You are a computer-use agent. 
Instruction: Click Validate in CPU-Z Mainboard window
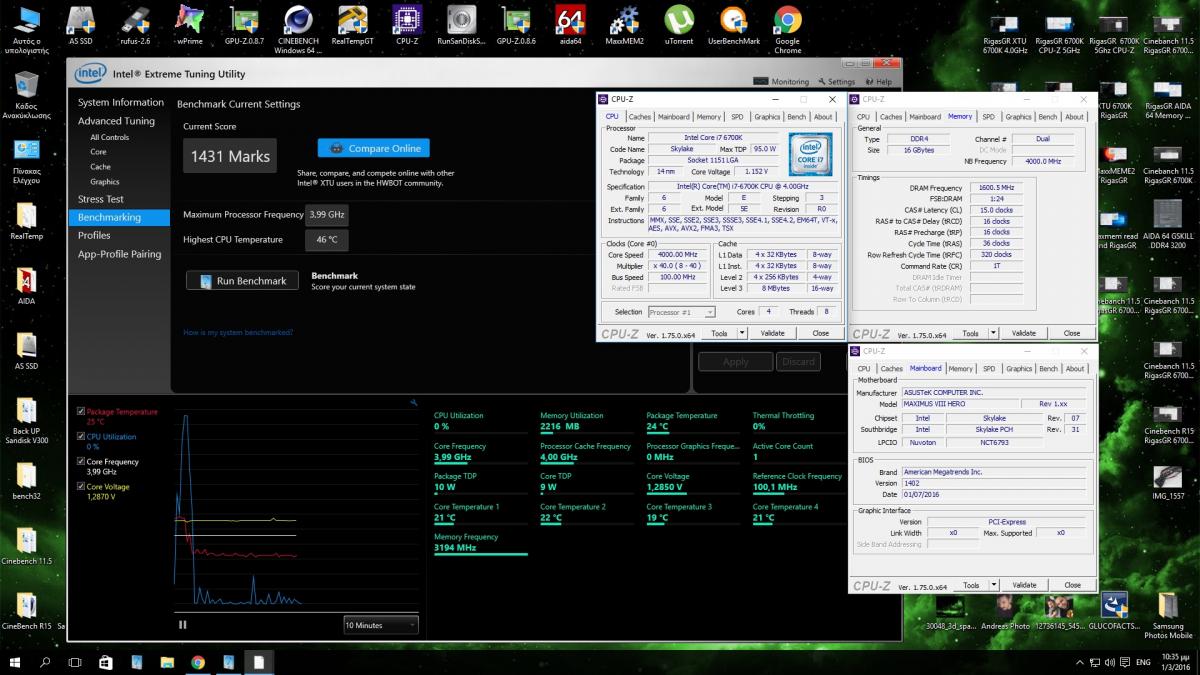pyautogui.click(x=1024, y=585)
